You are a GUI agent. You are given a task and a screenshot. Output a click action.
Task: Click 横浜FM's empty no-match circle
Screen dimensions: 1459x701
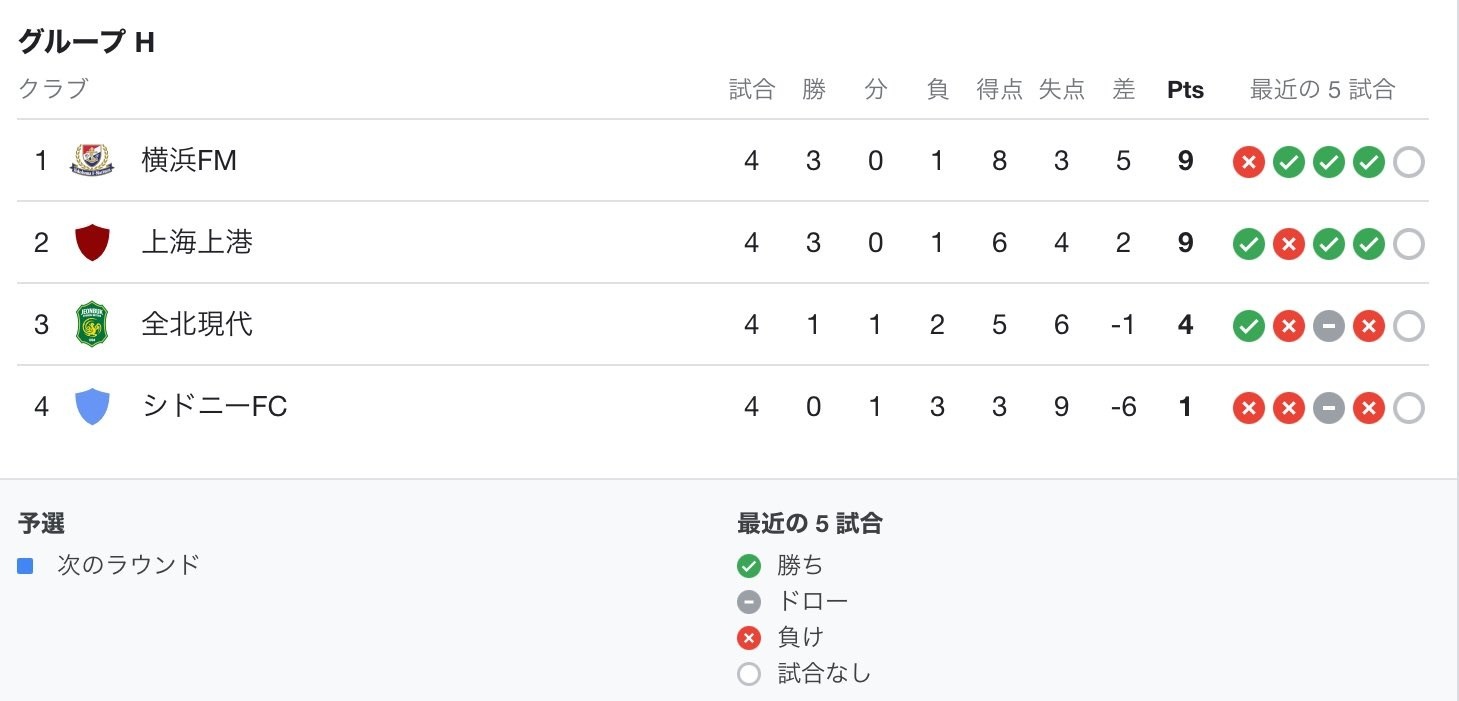click(1408, 162)
